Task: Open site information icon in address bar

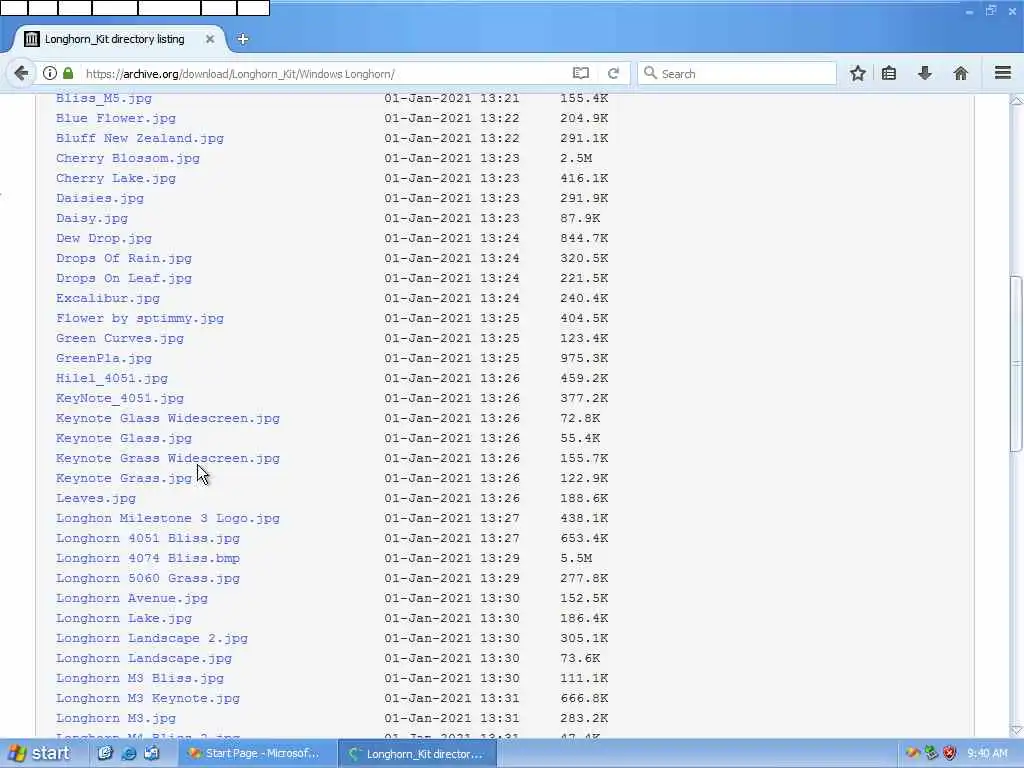Action: point(50,73)
